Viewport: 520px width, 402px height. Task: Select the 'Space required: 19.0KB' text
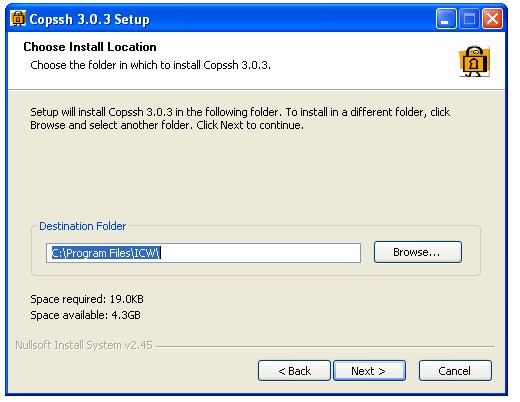[x=87, y=299]
